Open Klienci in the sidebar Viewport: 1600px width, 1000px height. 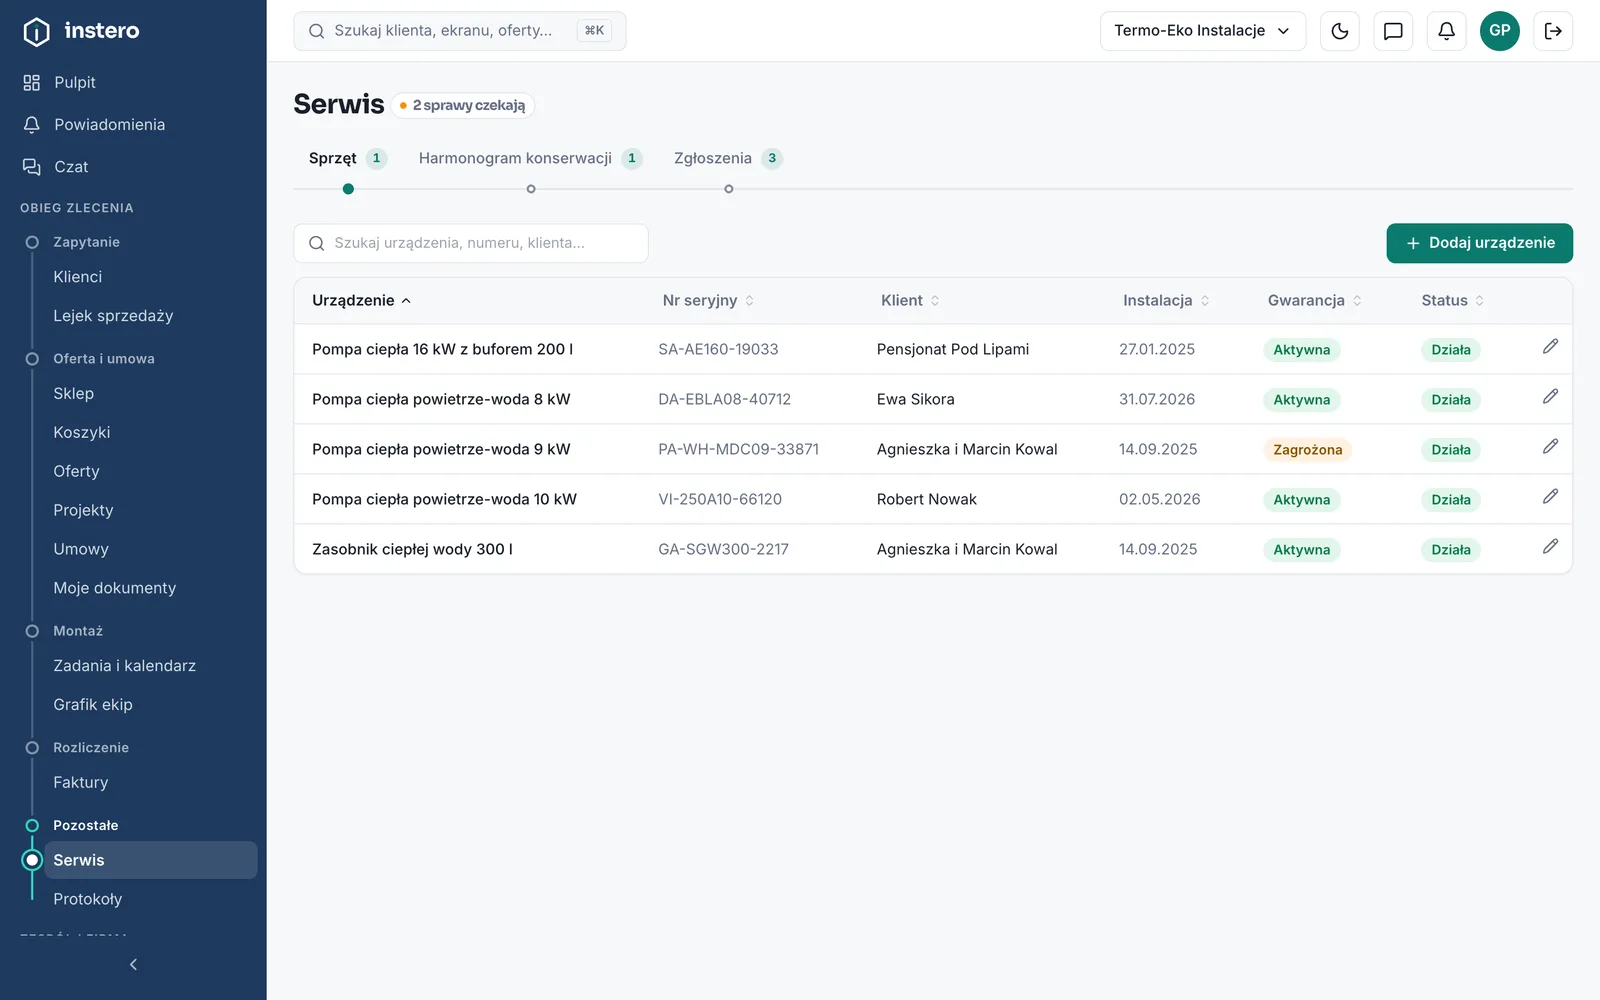pyautogui.click(x=150, y=277)
